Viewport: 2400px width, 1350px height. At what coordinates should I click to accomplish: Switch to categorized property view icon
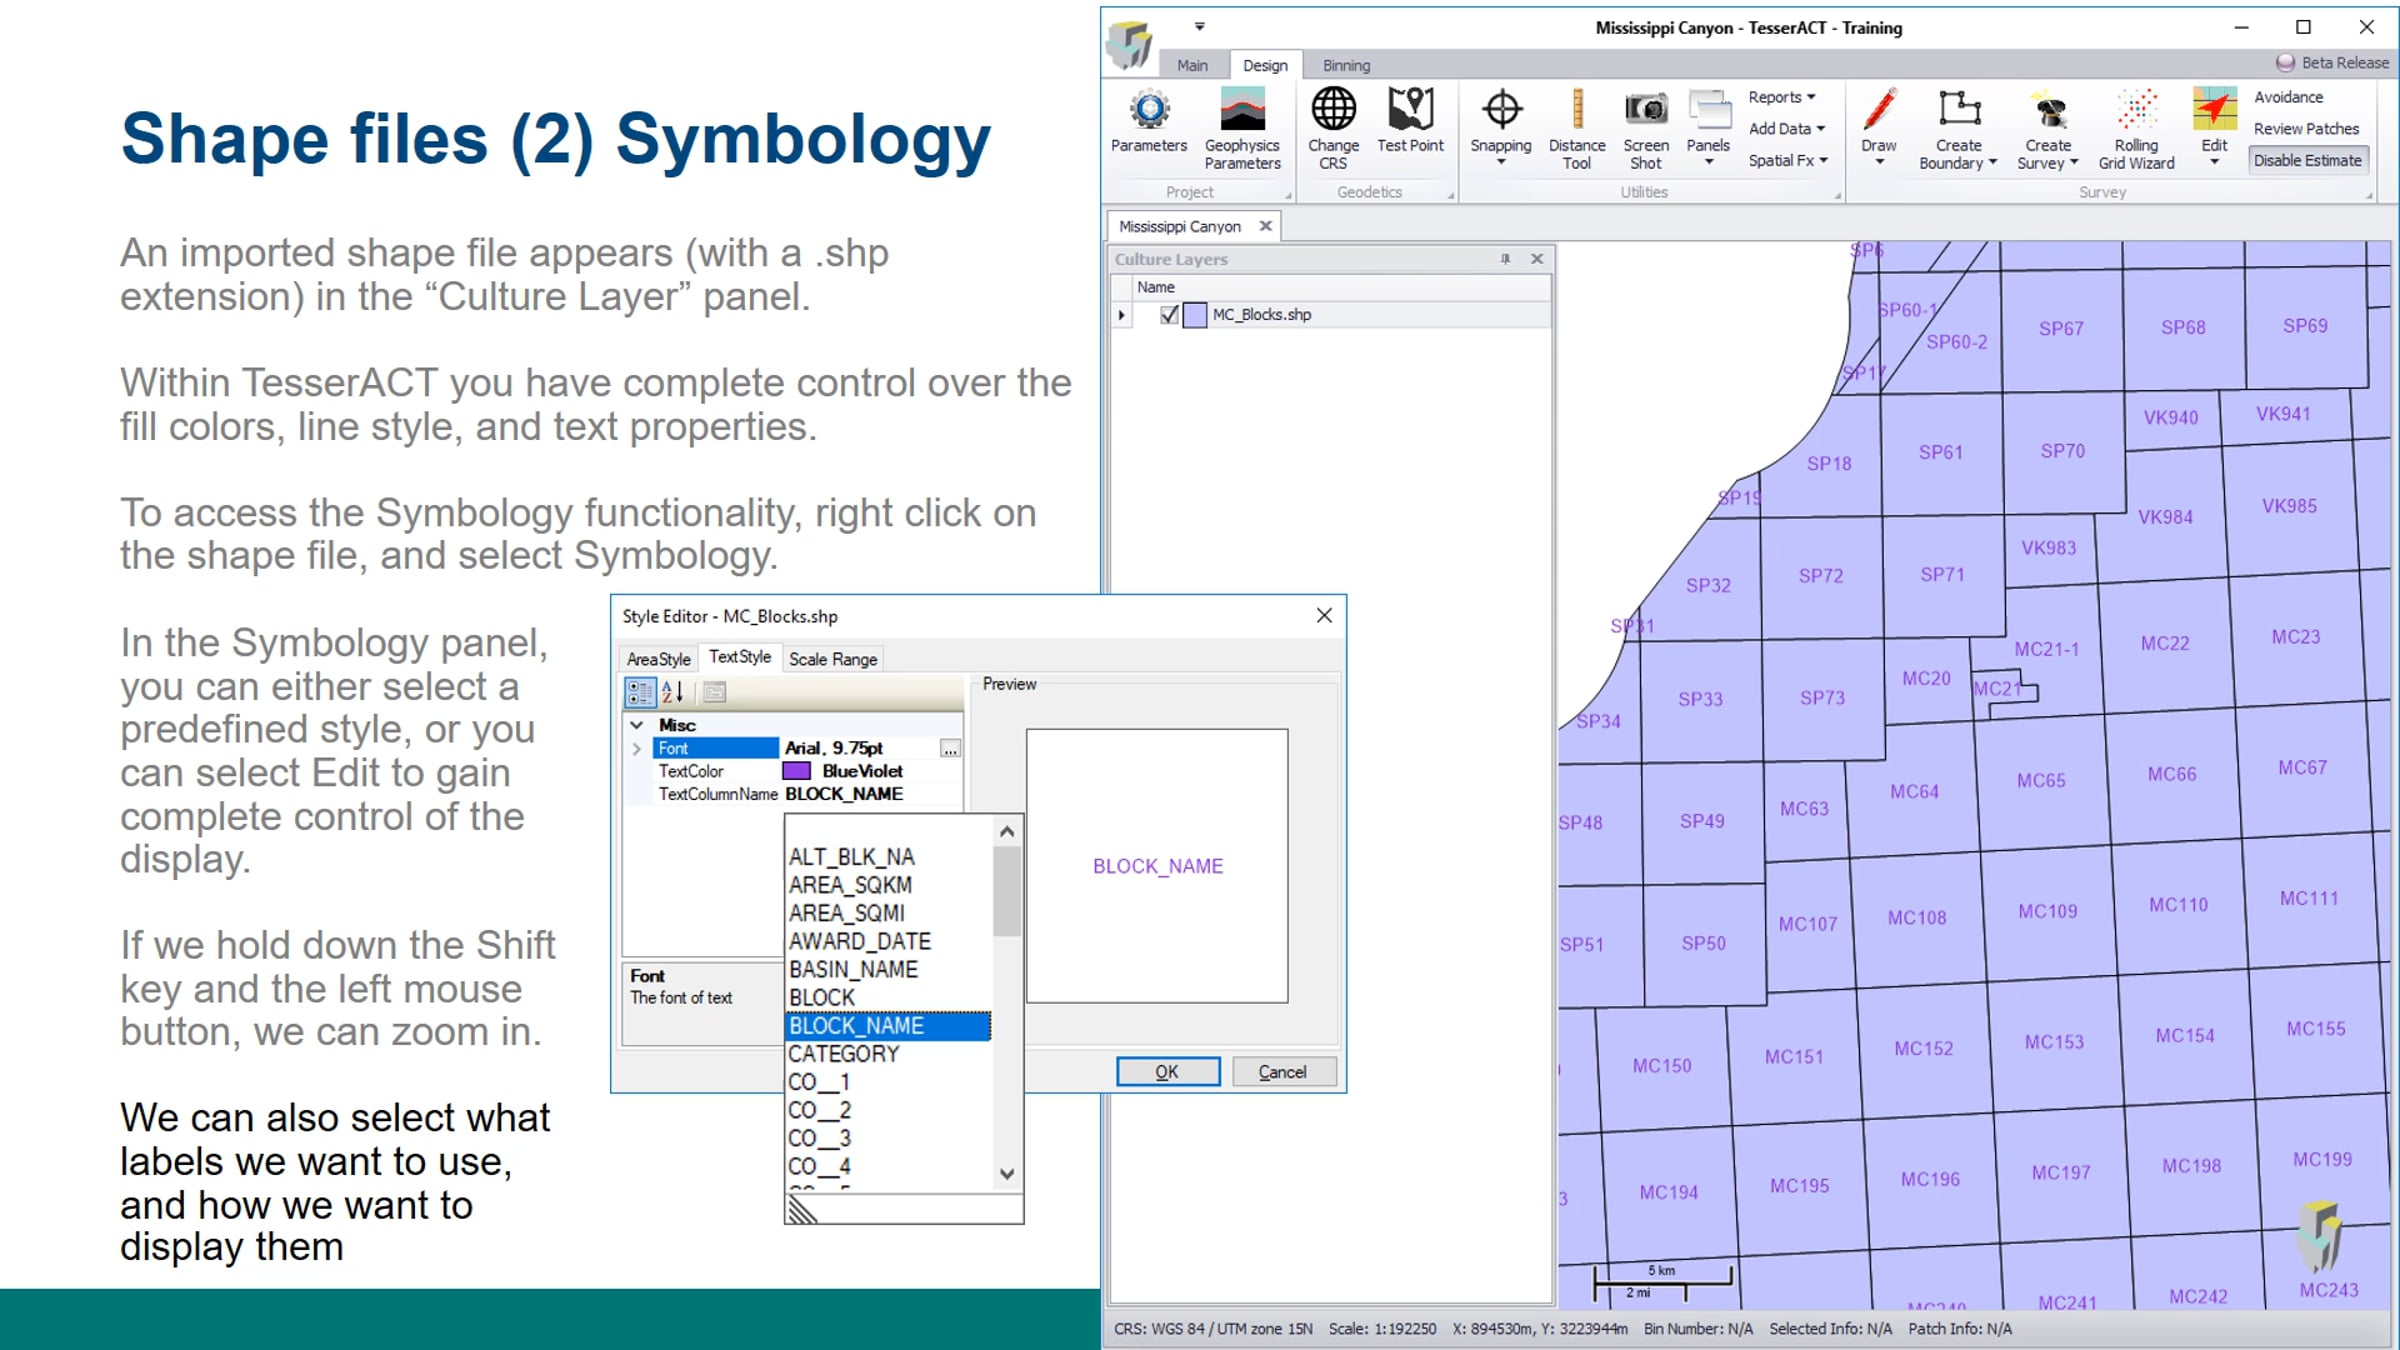click(639, 692)
